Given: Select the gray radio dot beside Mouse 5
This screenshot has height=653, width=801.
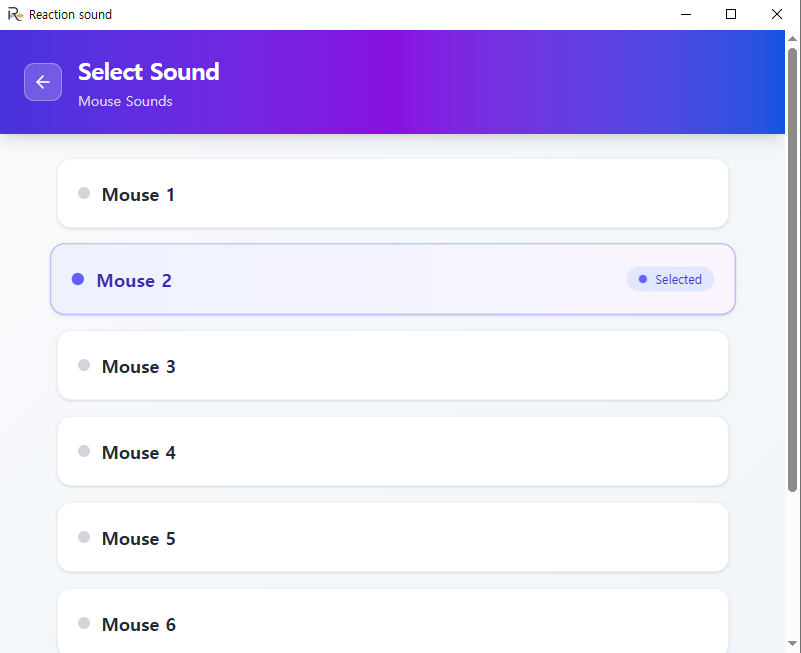Looking at the screenshot, I should pyautogui.click(x=84, y=537).
